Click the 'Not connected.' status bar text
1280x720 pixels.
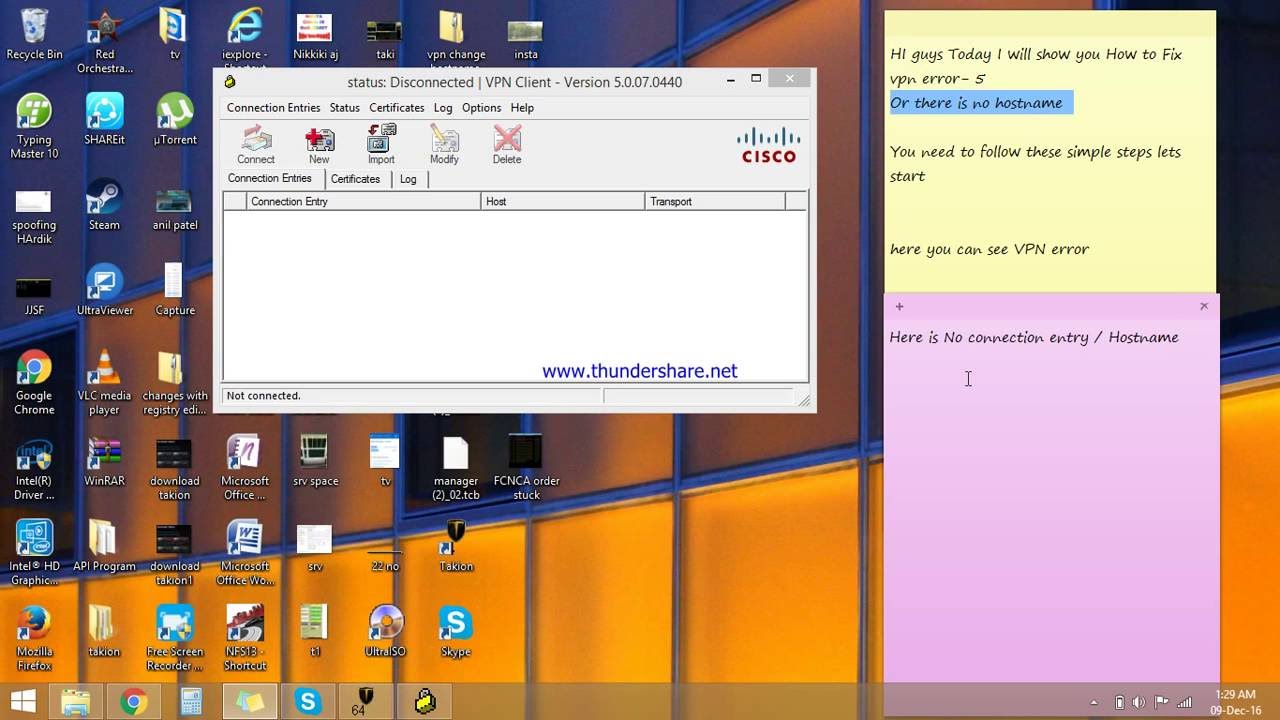(x=264, y=396)
